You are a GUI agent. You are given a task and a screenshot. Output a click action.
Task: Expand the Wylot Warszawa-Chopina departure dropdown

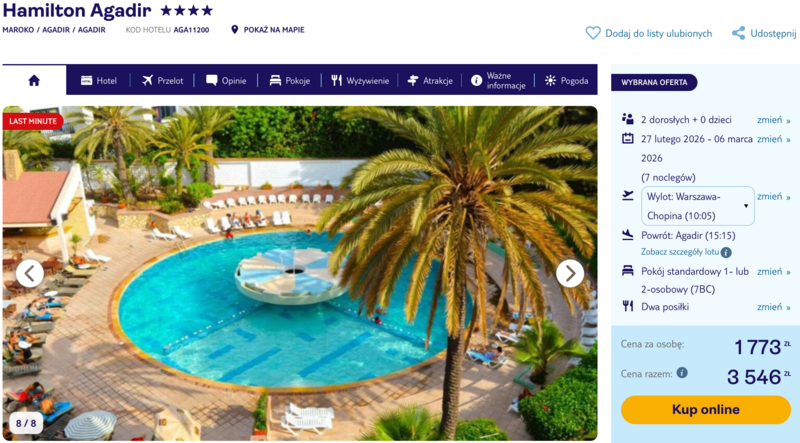pos(697,206)
